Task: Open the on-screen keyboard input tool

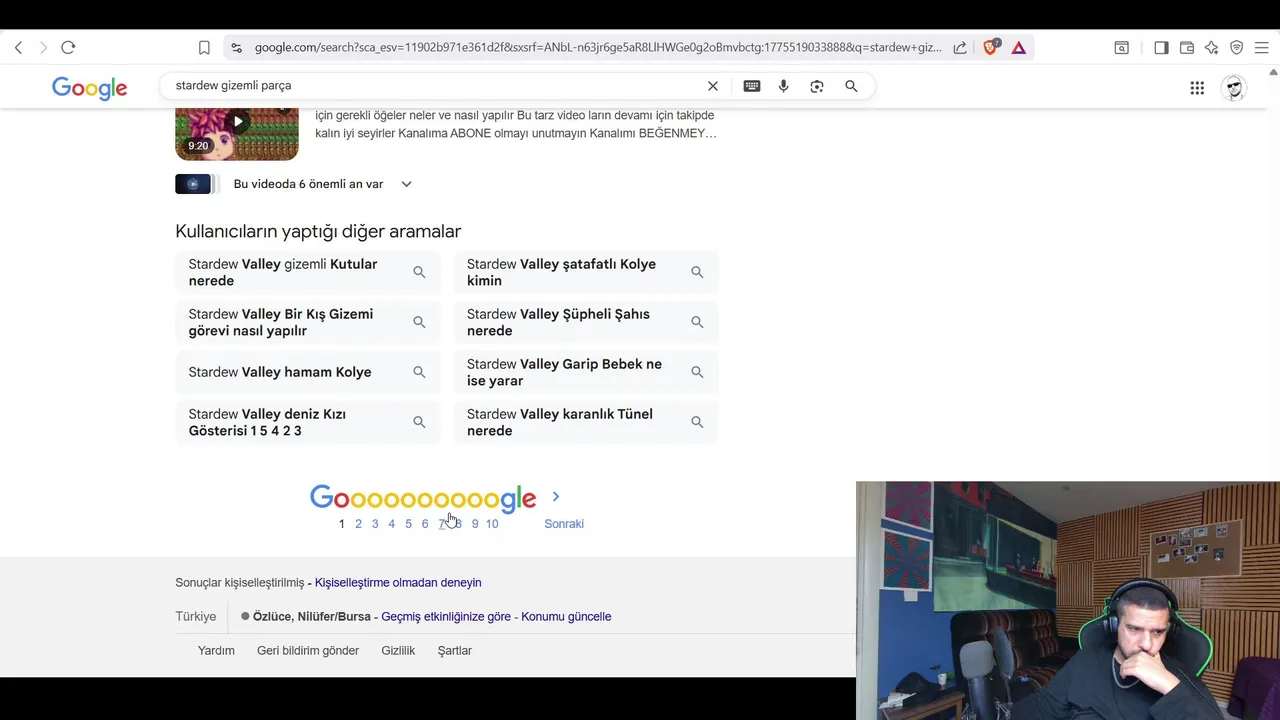Action: click(752, 86)
